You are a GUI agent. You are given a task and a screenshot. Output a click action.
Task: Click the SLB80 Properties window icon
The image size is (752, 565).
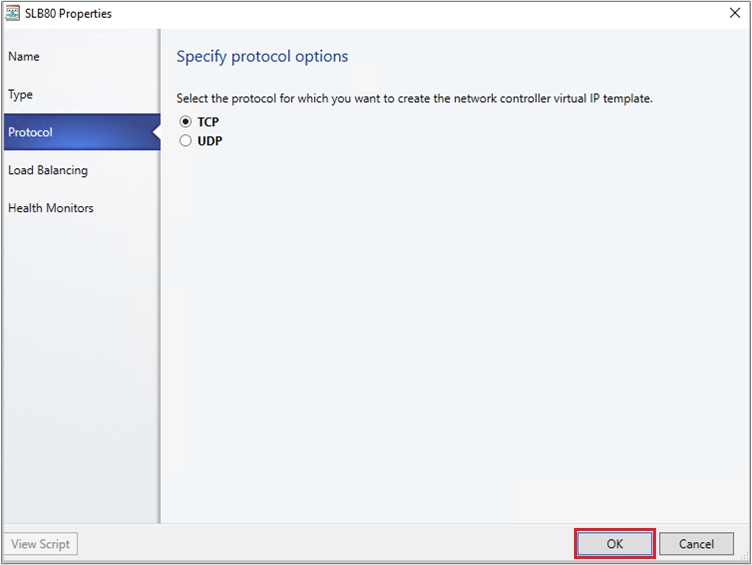14,14
